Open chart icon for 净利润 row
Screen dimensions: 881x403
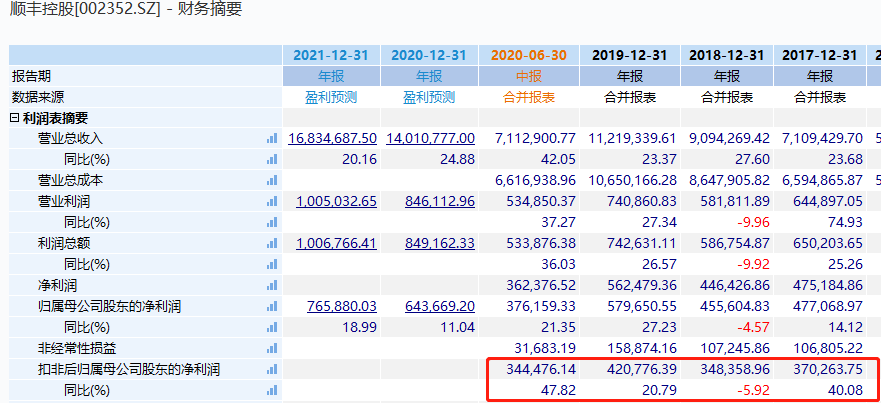pyautogui.click(x=272, y=286)
